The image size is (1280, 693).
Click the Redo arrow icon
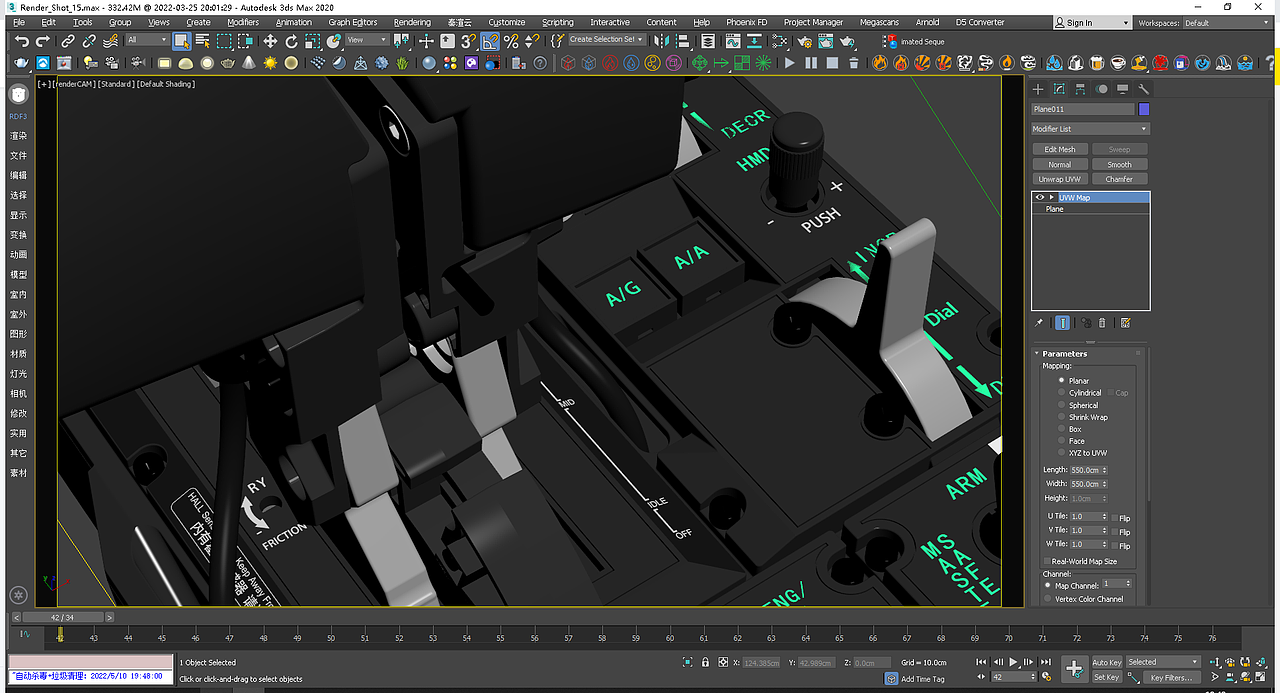[x=43, y=41]
